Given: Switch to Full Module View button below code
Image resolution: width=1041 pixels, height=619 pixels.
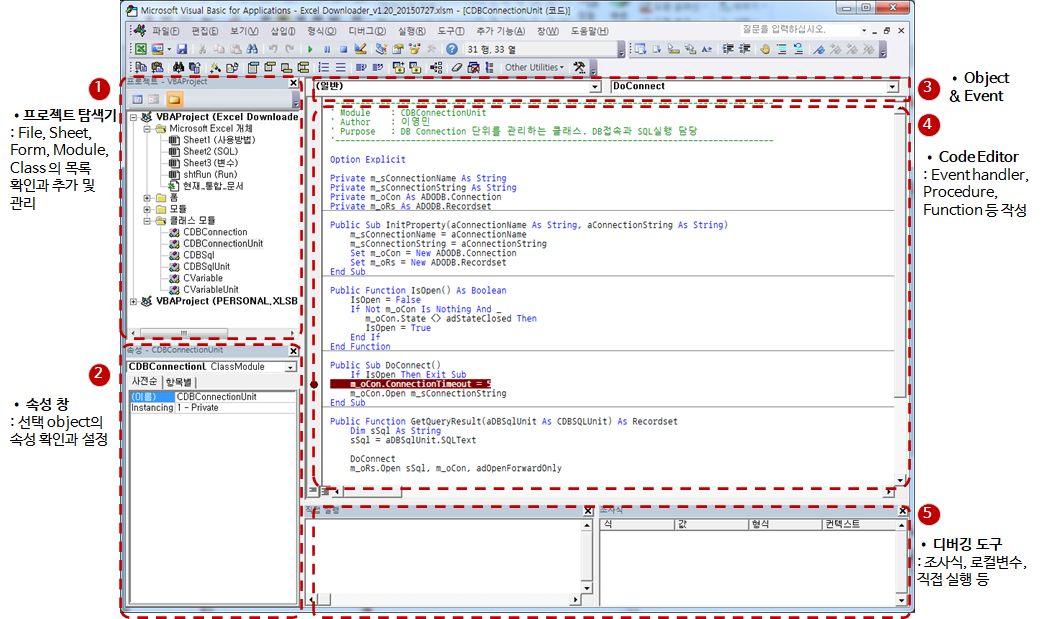Looking at the screenshot, I should click(x=324, y=491).
